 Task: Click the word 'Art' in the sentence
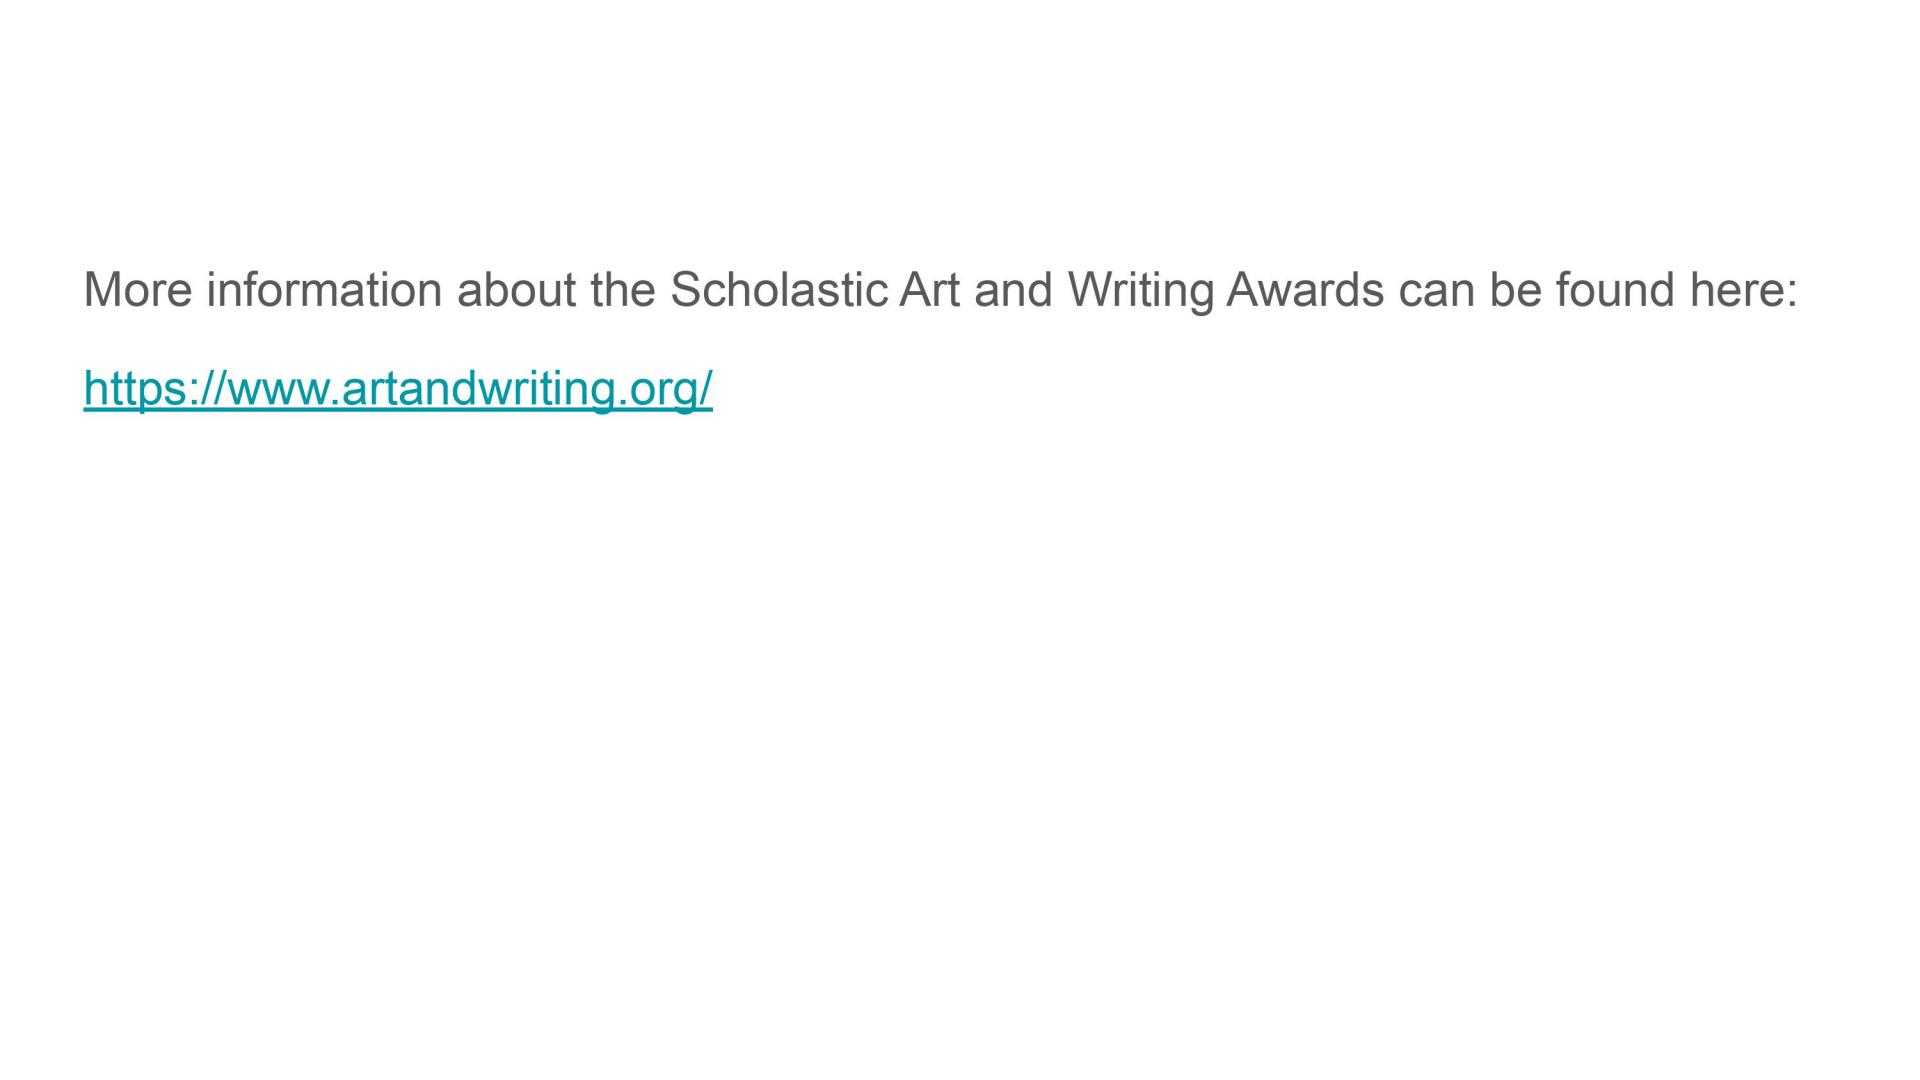click(930, 290)
